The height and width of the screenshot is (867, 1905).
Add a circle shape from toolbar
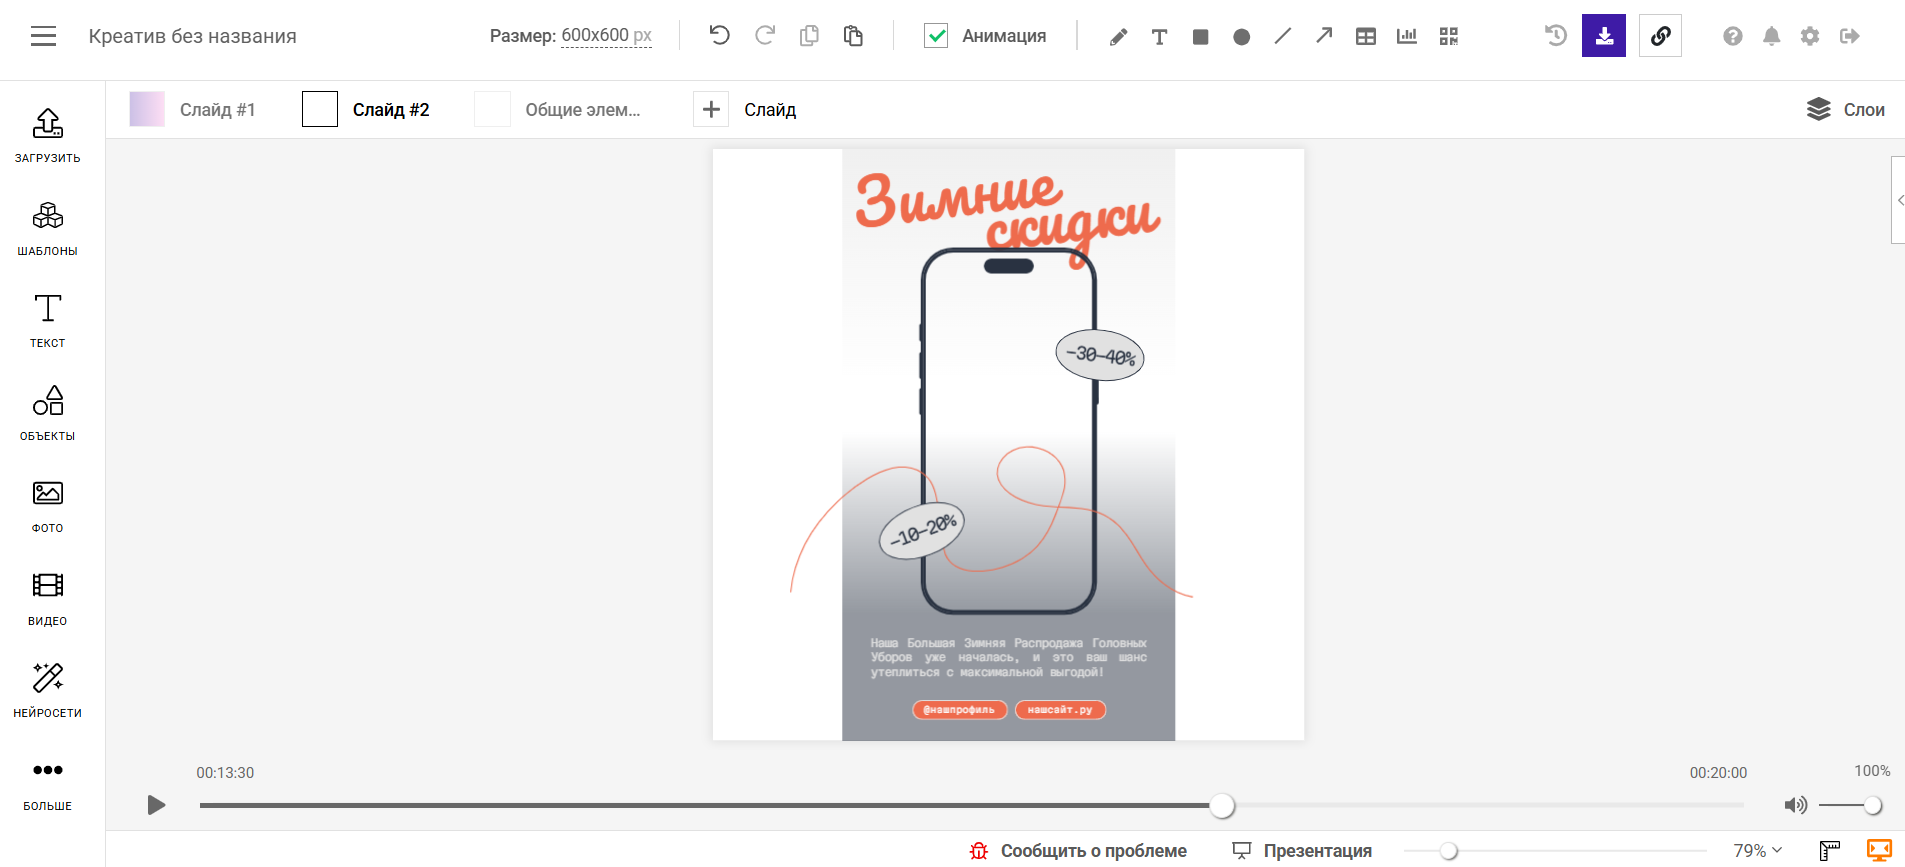pyautogui.click(x=1241, y=37)
